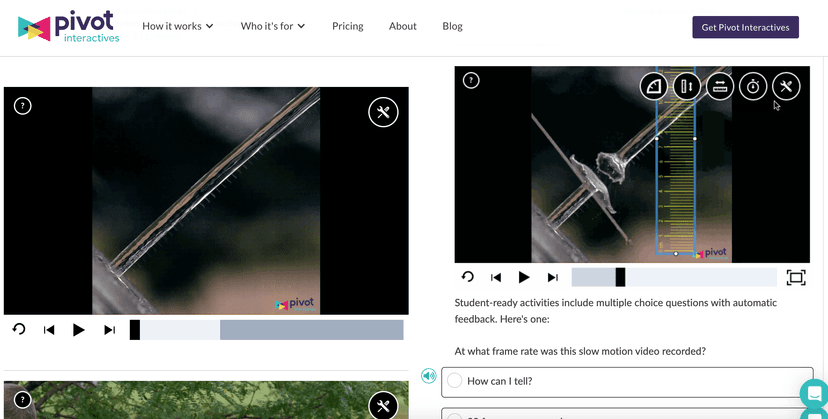Open tools menu on left video
The width and height of the screenshot is (828, 419).
point(383,112)
